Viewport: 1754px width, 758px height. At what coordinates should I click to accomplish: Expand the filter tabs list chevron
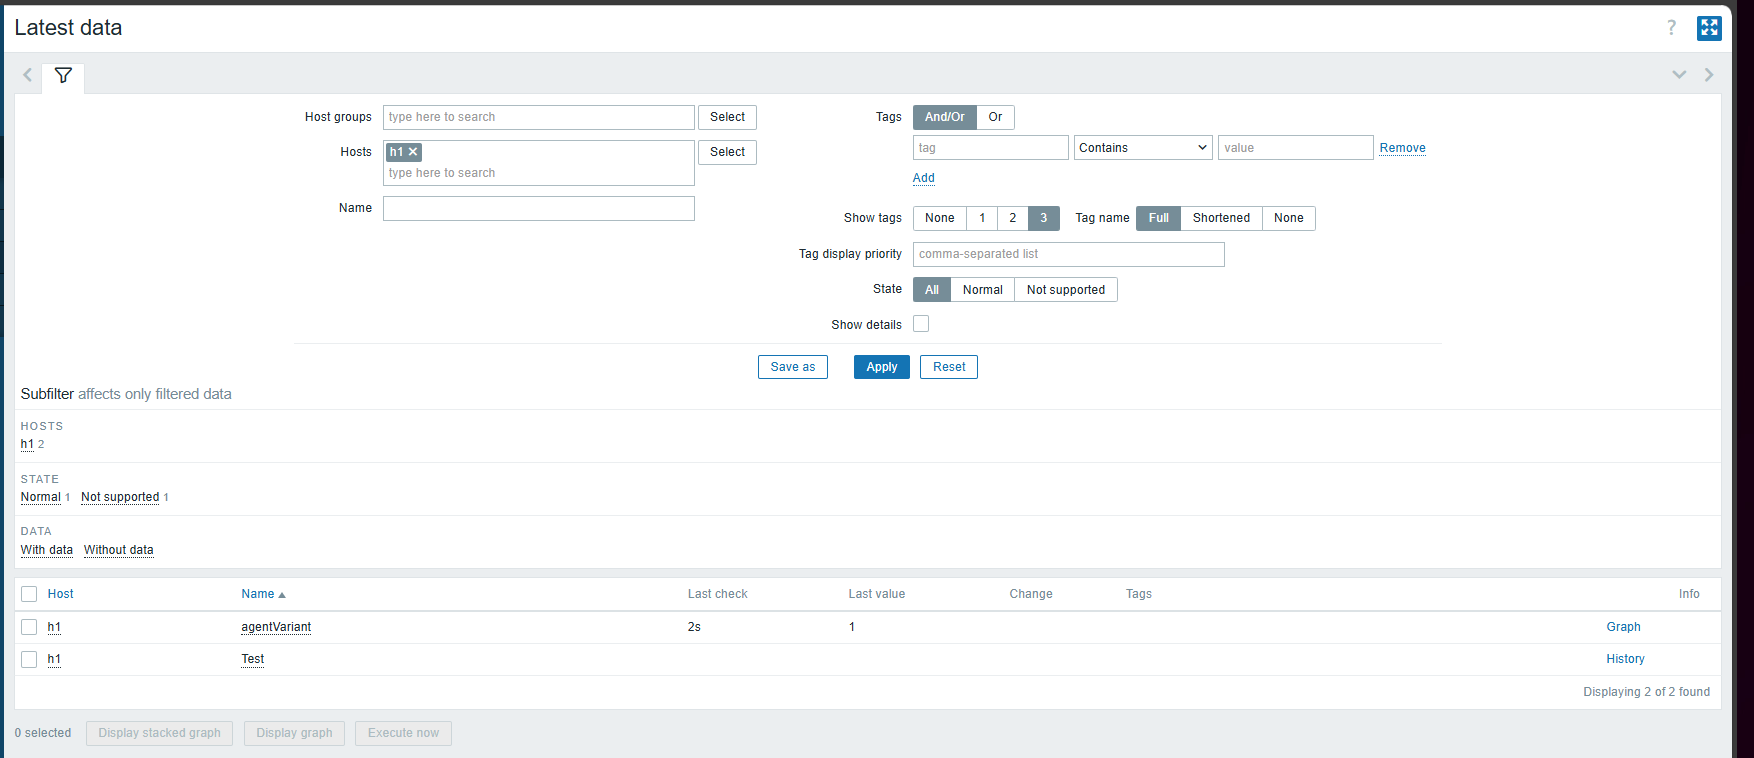(1679, 75)
